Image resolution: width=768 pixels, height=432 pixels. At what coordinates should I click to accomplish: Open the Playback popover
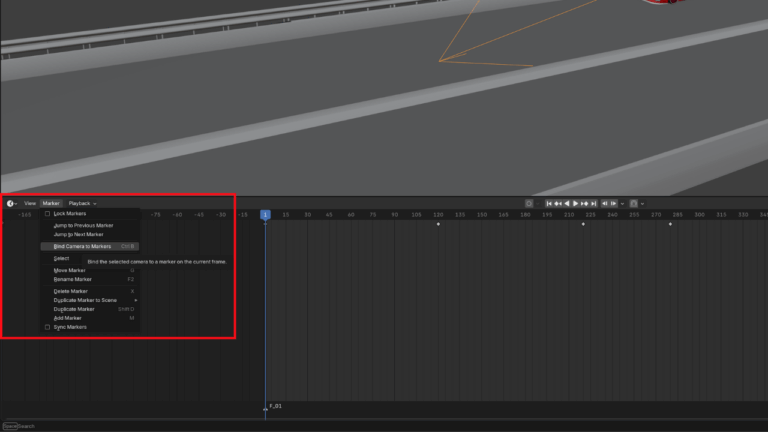(x=82, y=203)
